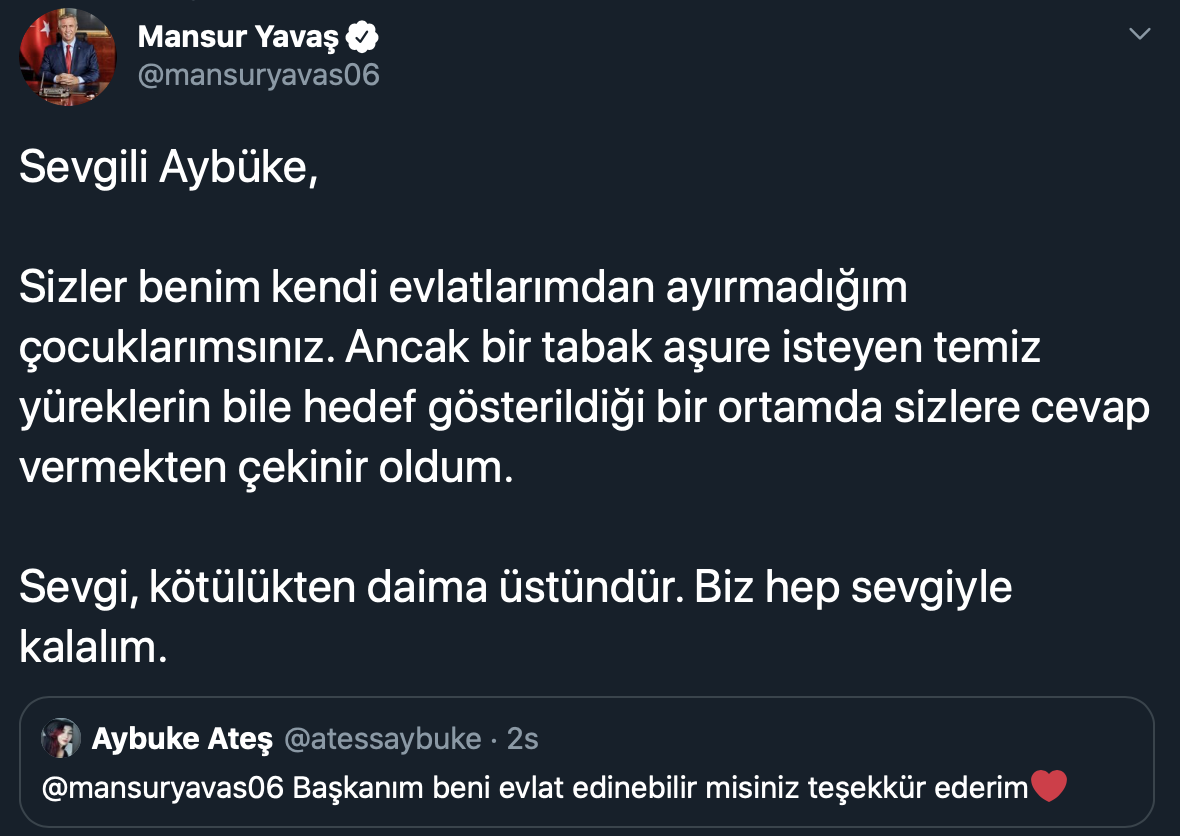
Task: Click the final word 'kalalım.'
Action: tap(92, 648)
